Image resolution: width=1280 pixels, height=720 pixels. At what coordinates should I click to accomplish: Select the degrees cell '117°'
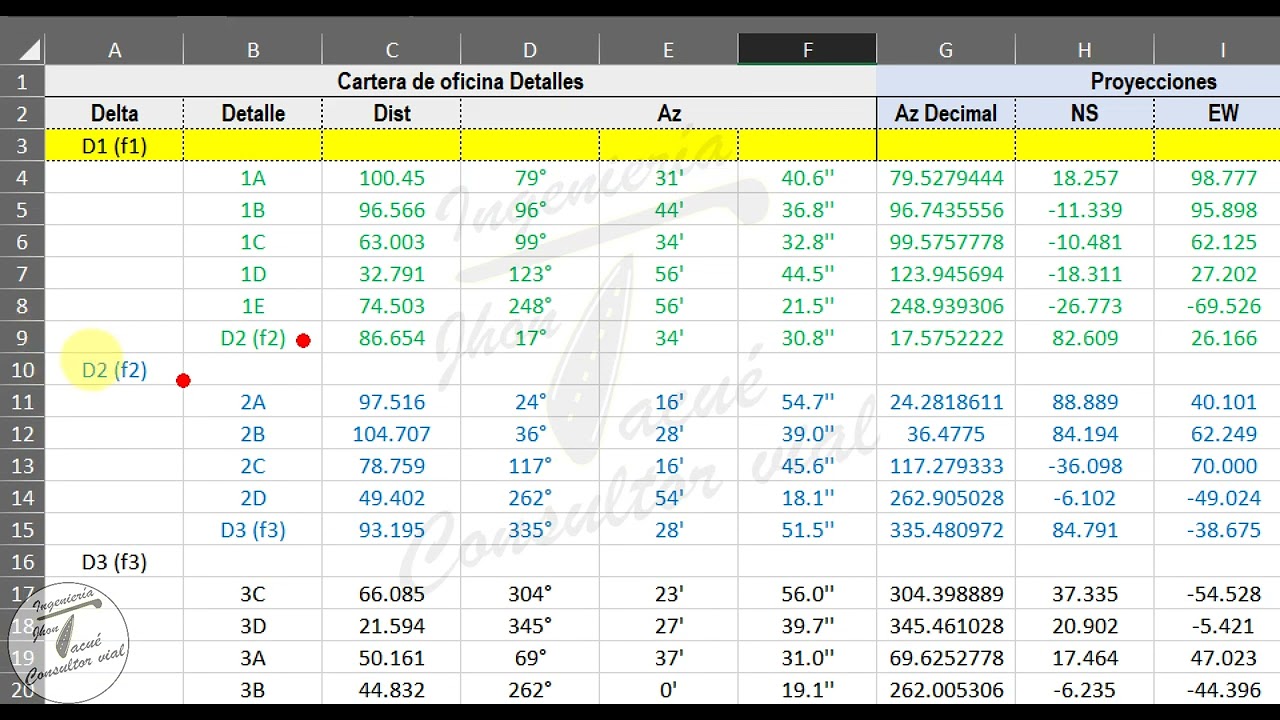(x=530, y=465)
